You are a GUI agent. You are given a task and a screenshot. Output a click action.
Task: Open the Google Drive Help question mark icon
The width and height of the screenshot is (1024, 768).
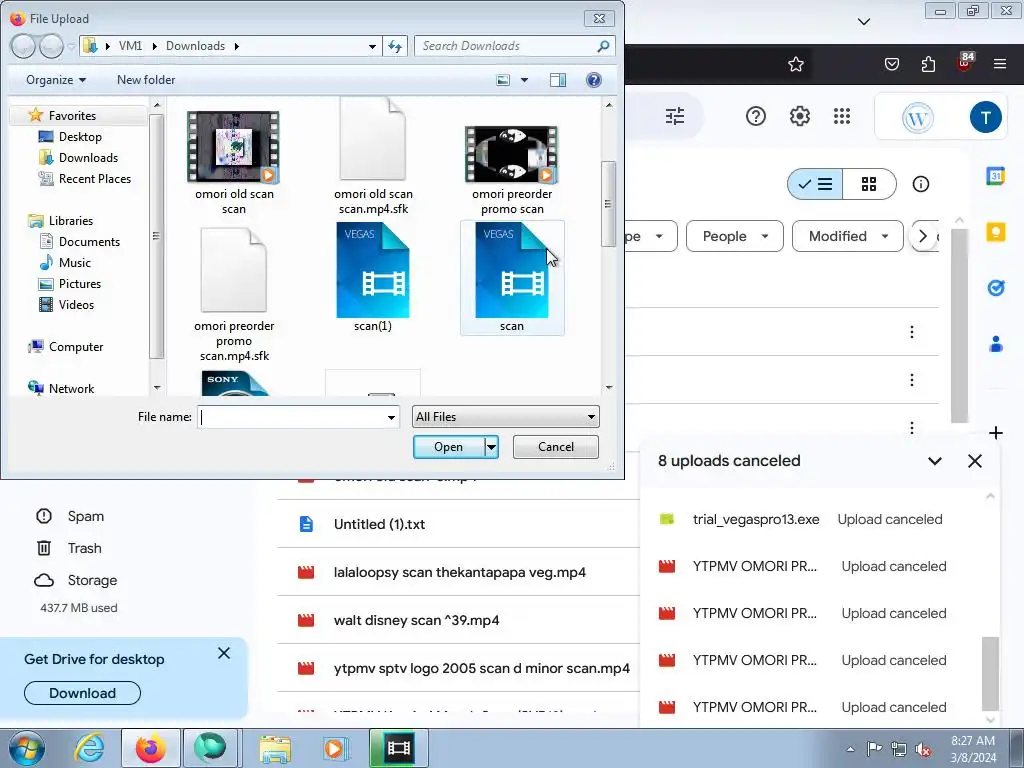756,116
